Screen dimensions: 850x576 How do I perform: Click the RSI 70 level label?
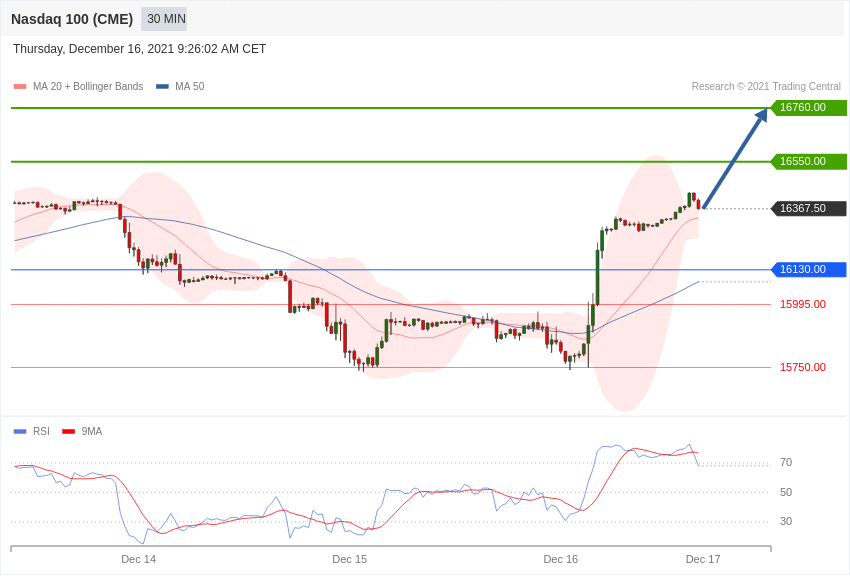click(x=786, y=462)
